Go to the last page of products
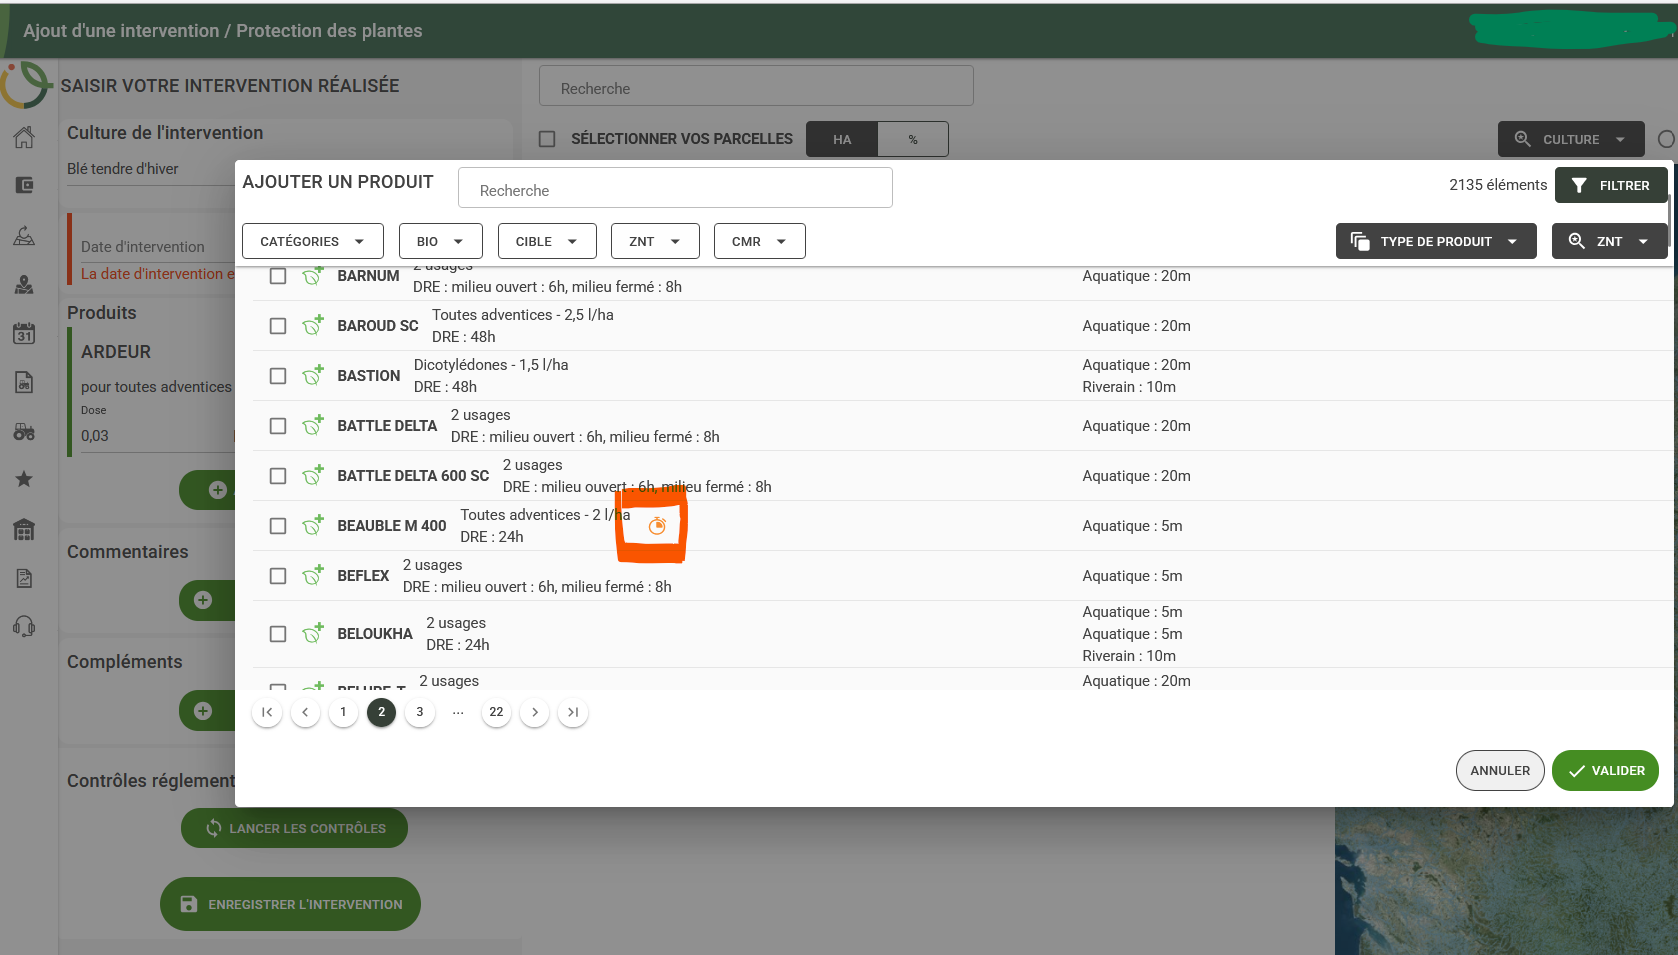The width and height of the screenshot is (1678, 955). [x=573, y=712]
